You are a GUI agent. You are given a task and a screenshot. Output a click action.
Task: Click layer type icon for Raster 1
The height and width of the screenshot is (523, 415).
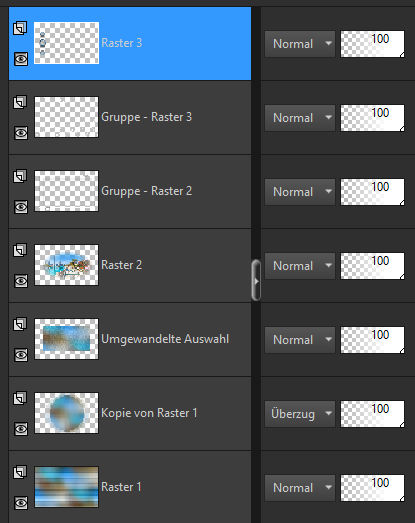(20, 472)
